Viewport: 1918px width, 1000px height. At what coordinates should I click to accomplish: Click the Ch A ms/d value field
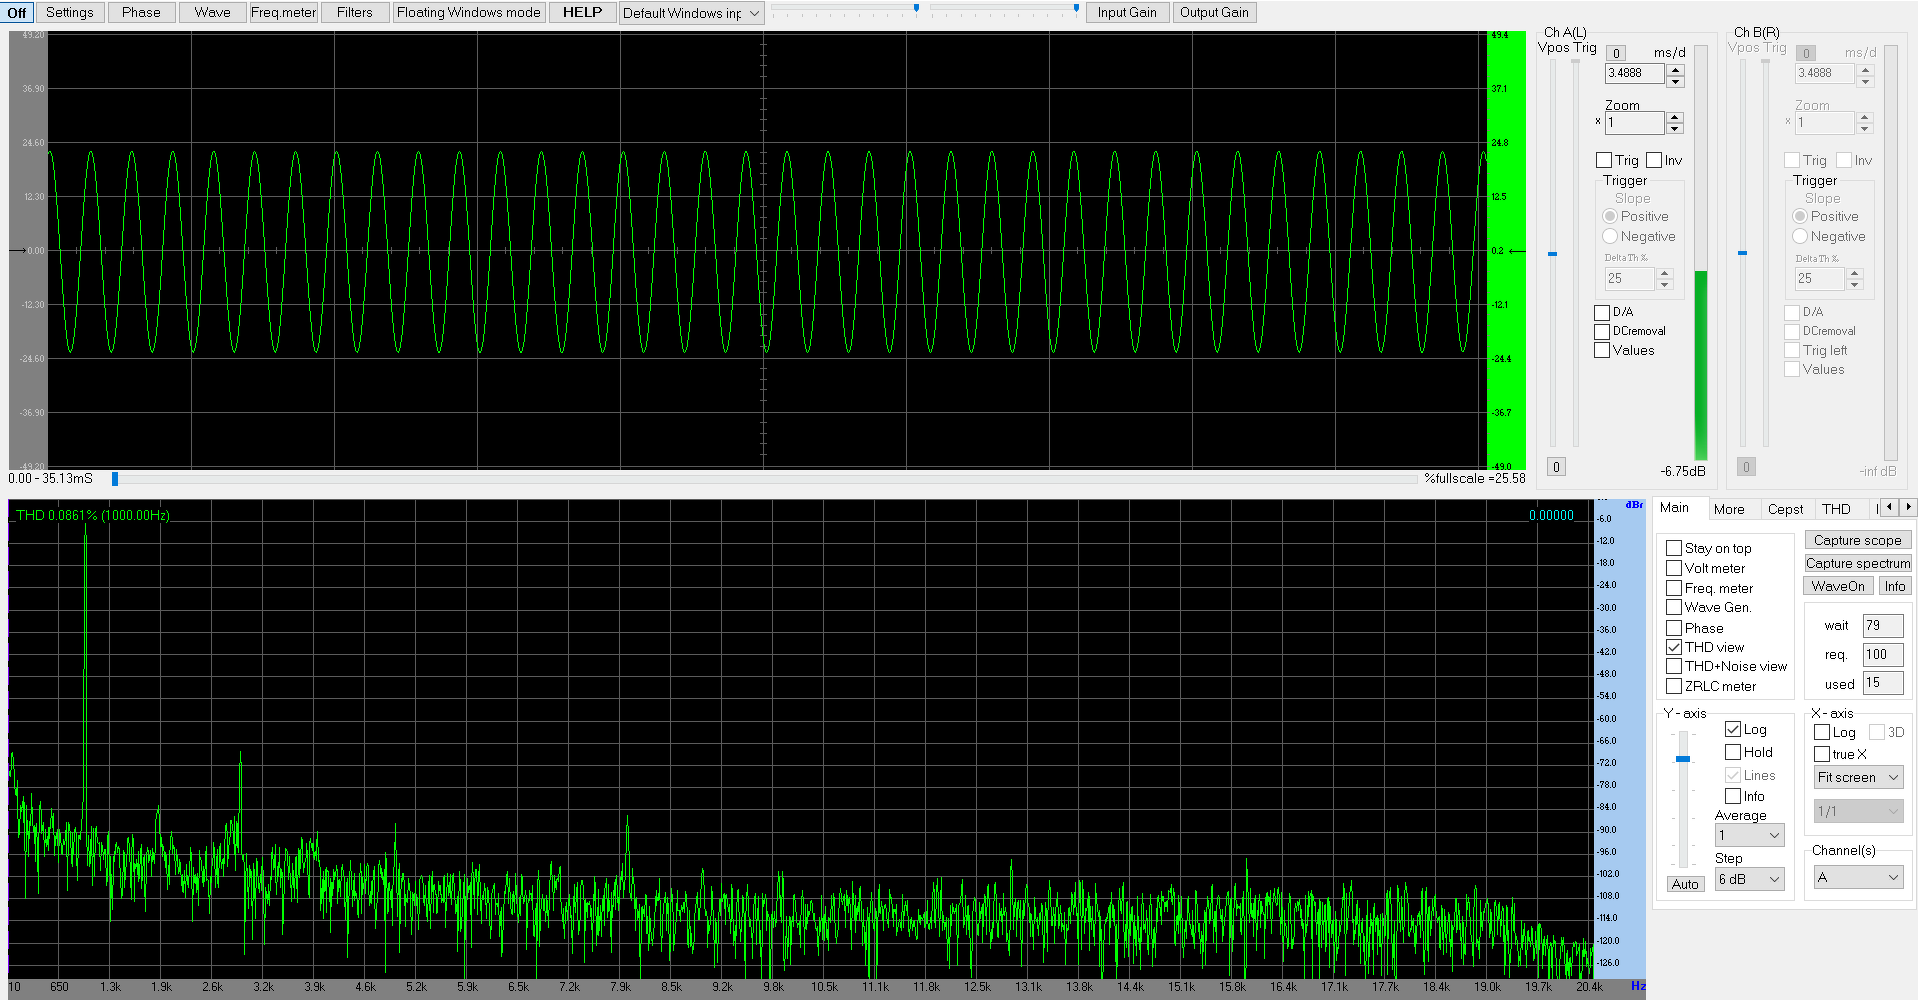coord(1635,73)
